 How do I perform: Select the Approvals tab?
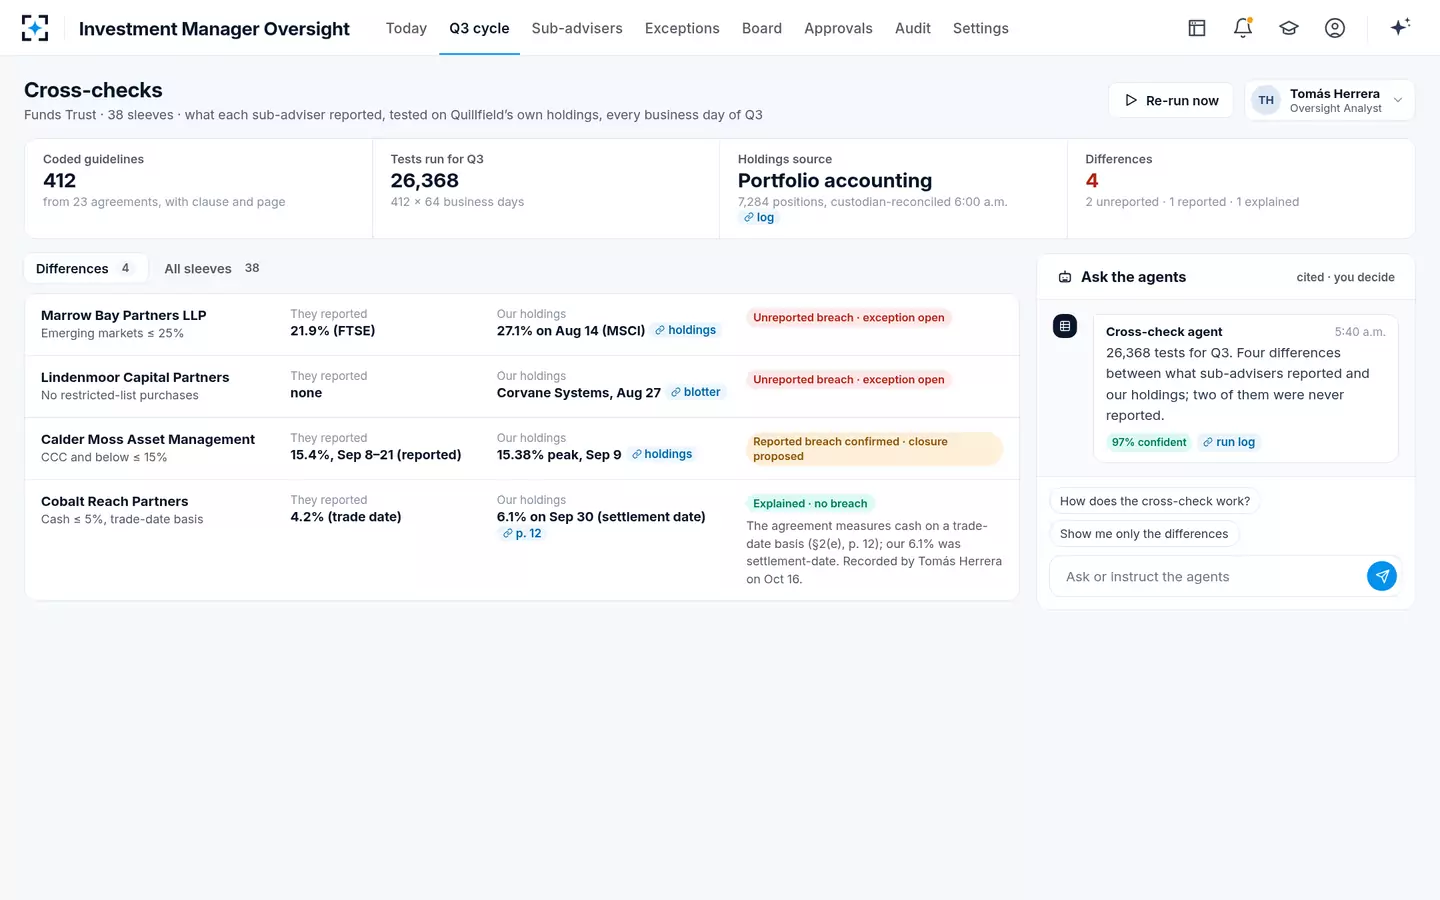click(838, 28)
